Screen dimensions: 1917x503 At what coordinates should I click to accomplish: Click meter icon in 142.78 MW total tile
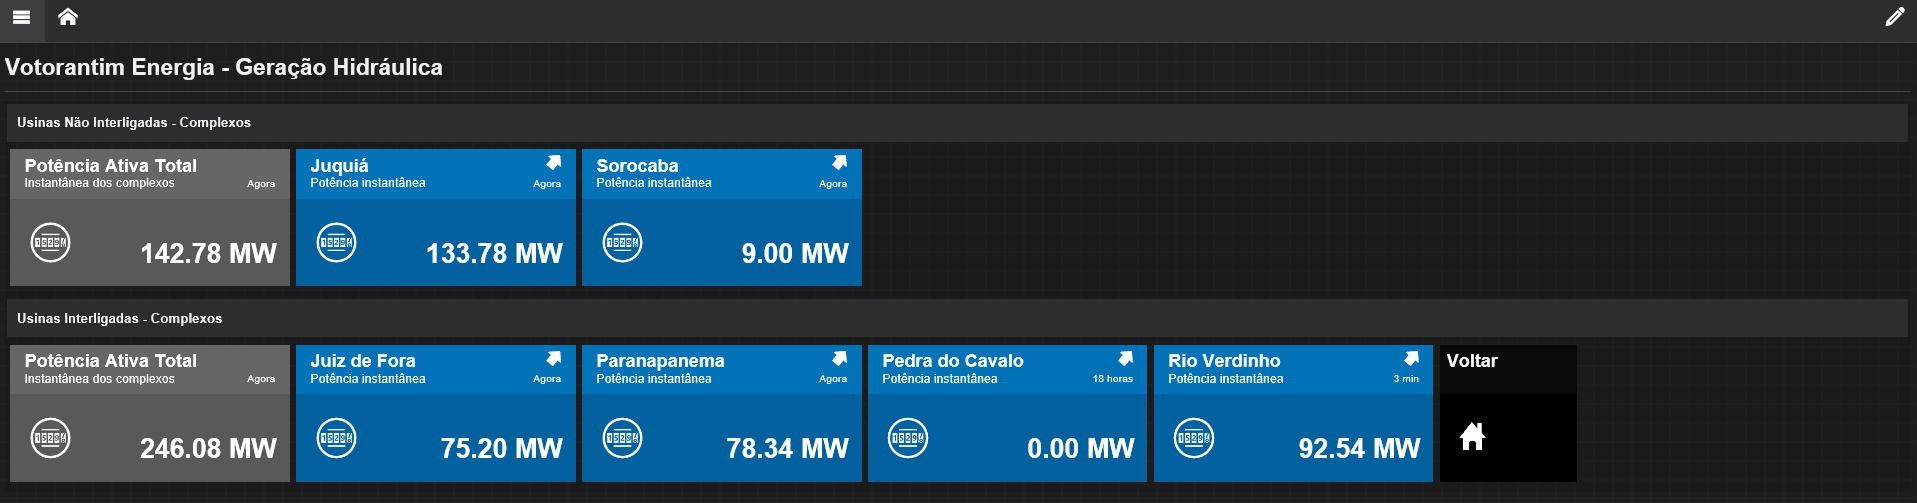coord(50,243)
